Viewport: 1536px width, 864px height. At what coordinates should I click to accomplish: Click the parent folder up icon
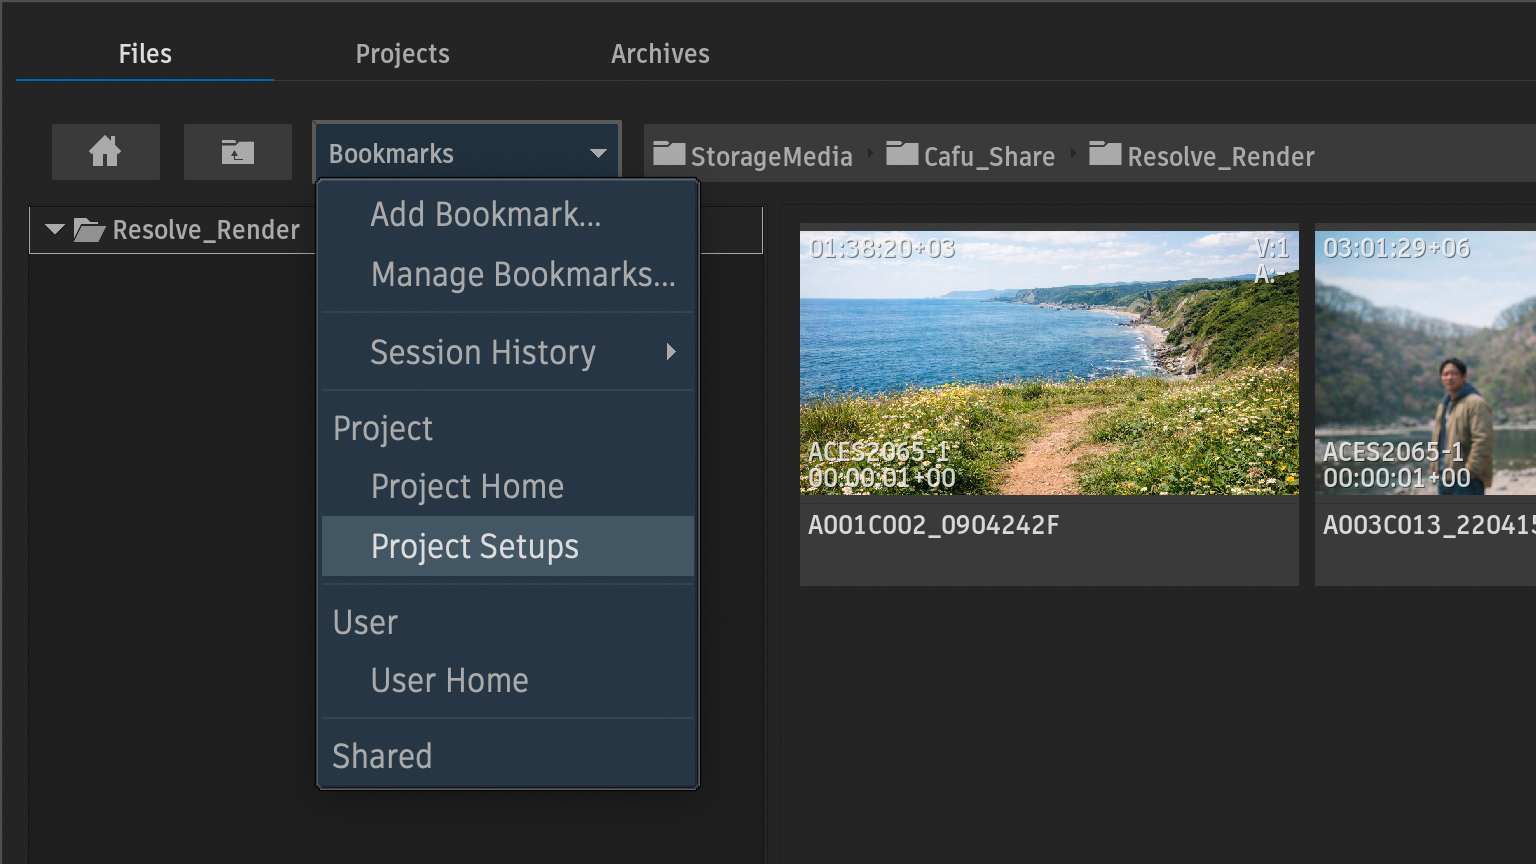pos(237,152)
